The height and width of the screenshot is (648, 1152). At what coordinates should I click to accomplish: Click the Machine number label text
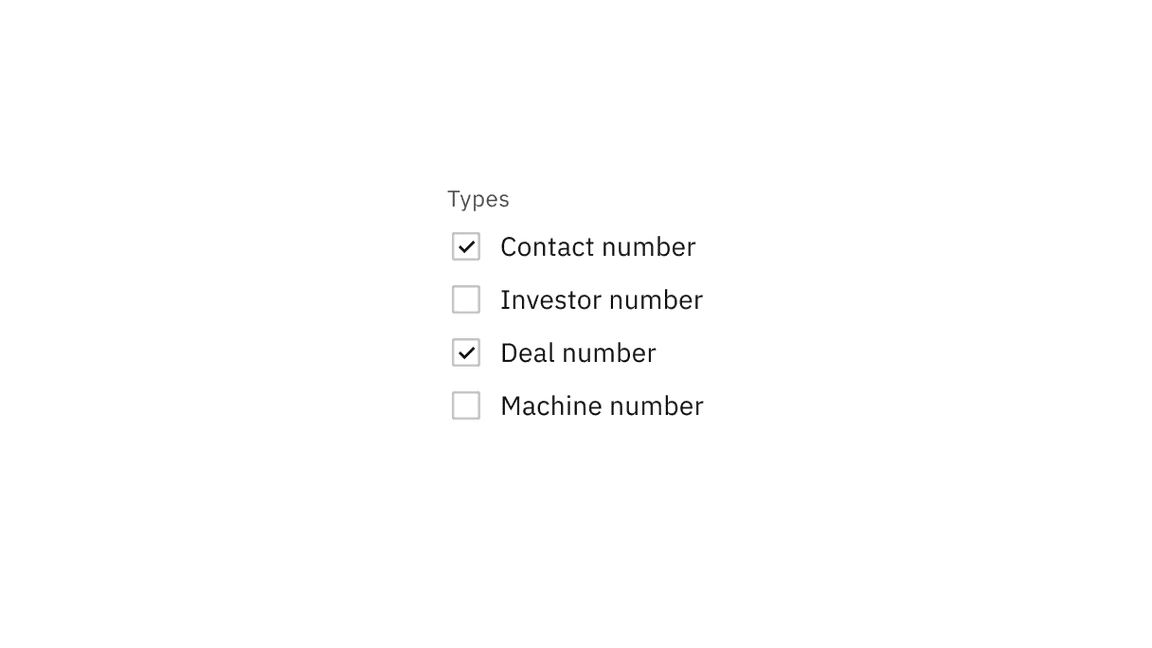click(601, 405)
